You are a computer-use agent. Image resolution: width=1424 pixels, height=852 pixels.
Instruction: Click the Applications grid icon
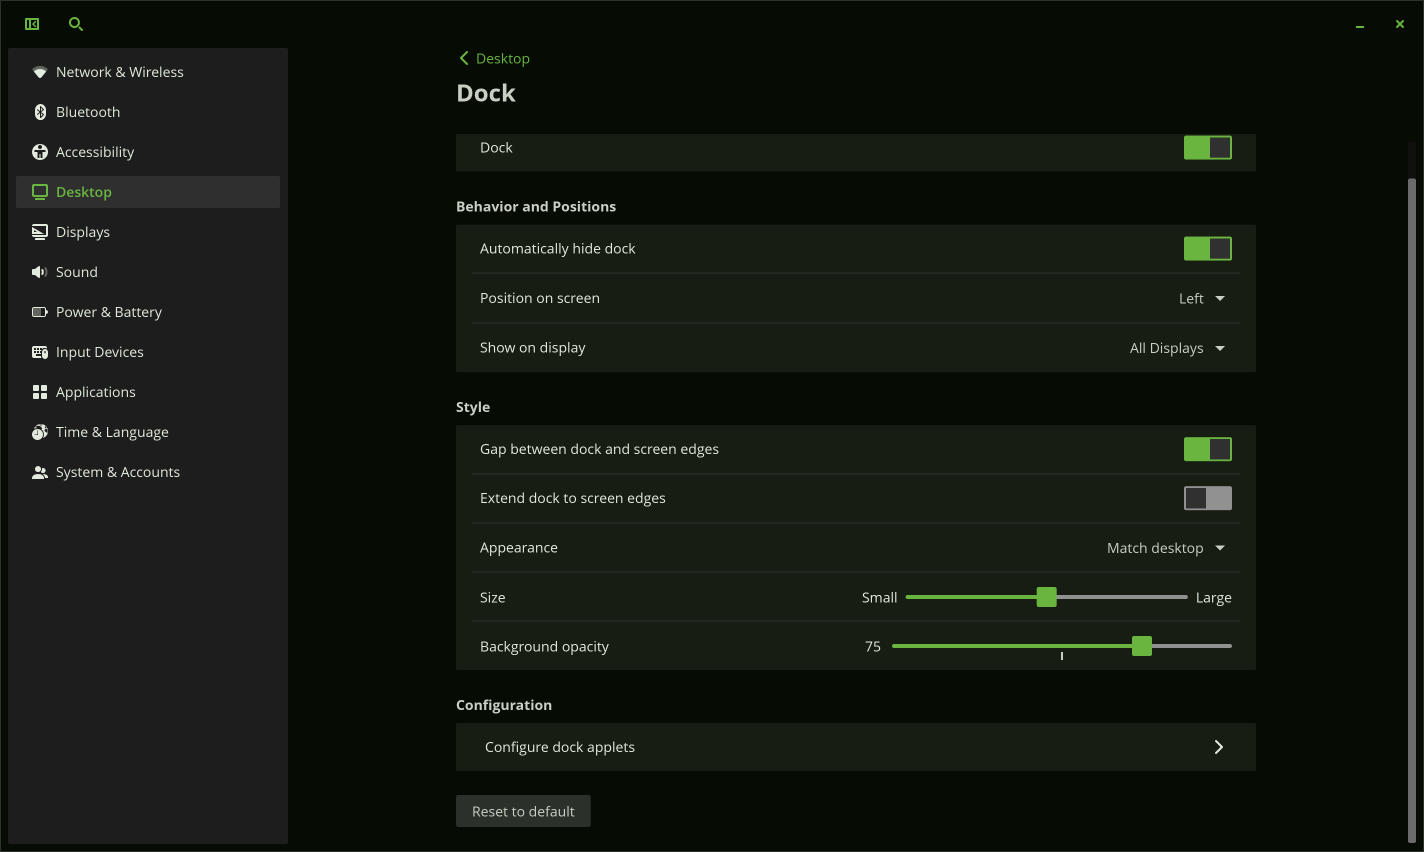coord(40,392)
